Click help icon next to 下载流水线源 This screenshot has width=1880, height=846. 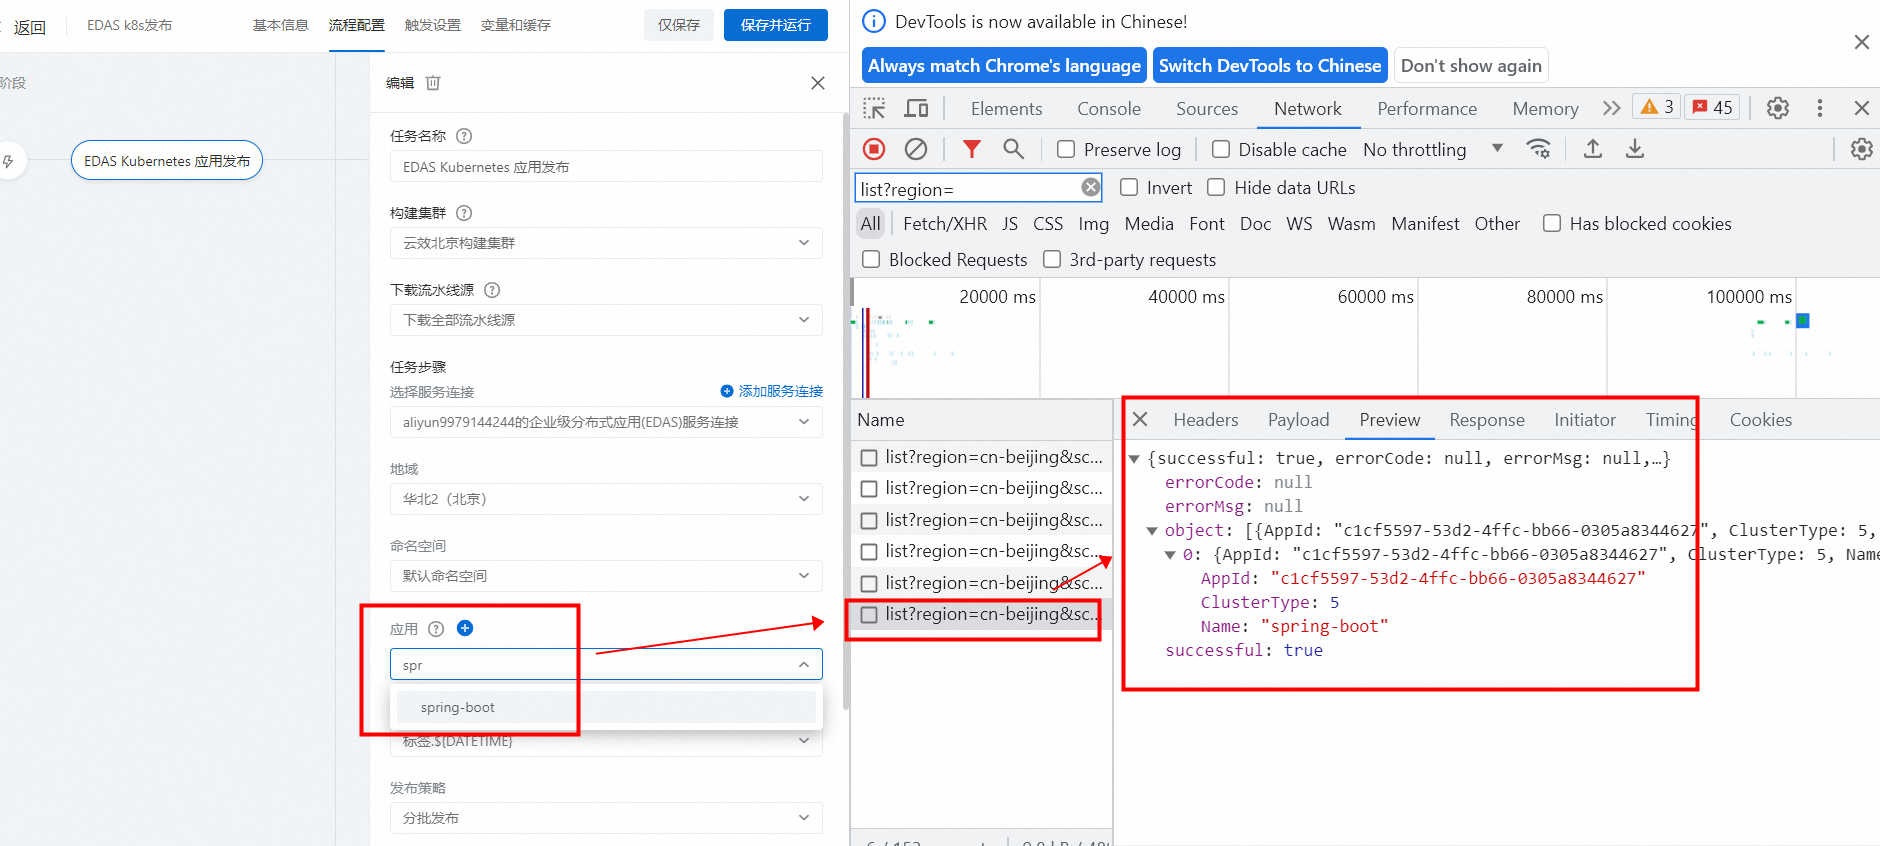pos(492,290)
